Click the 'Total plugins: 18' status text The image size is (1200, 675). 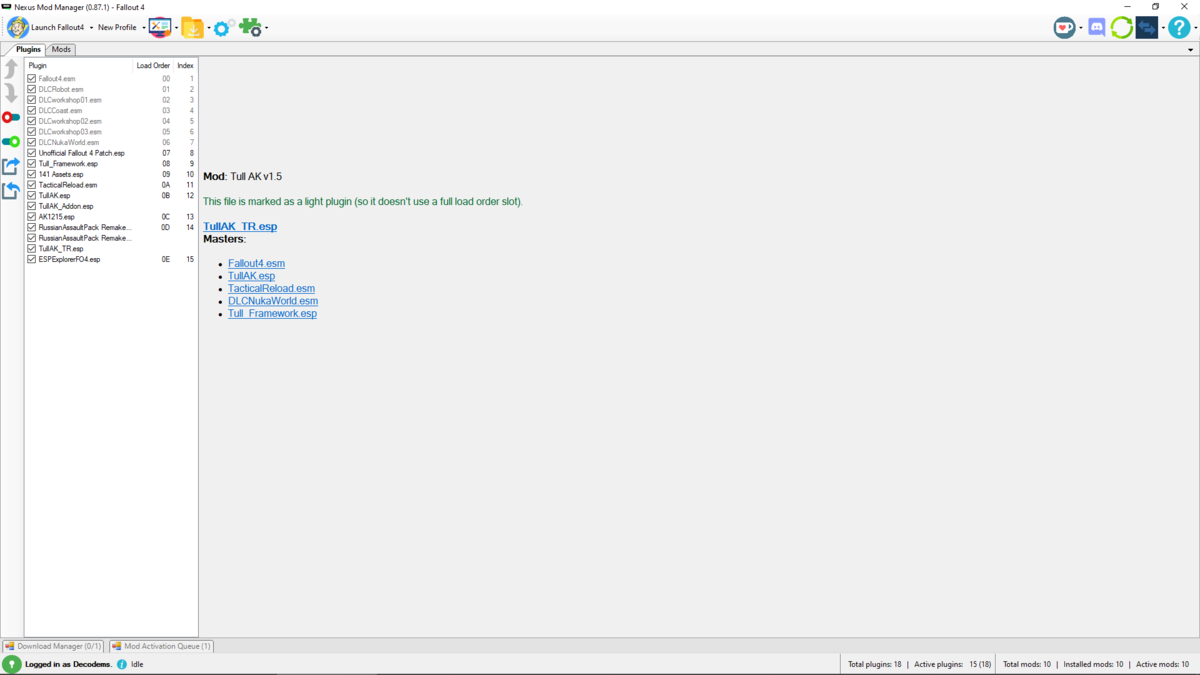[x=874, y=664]
